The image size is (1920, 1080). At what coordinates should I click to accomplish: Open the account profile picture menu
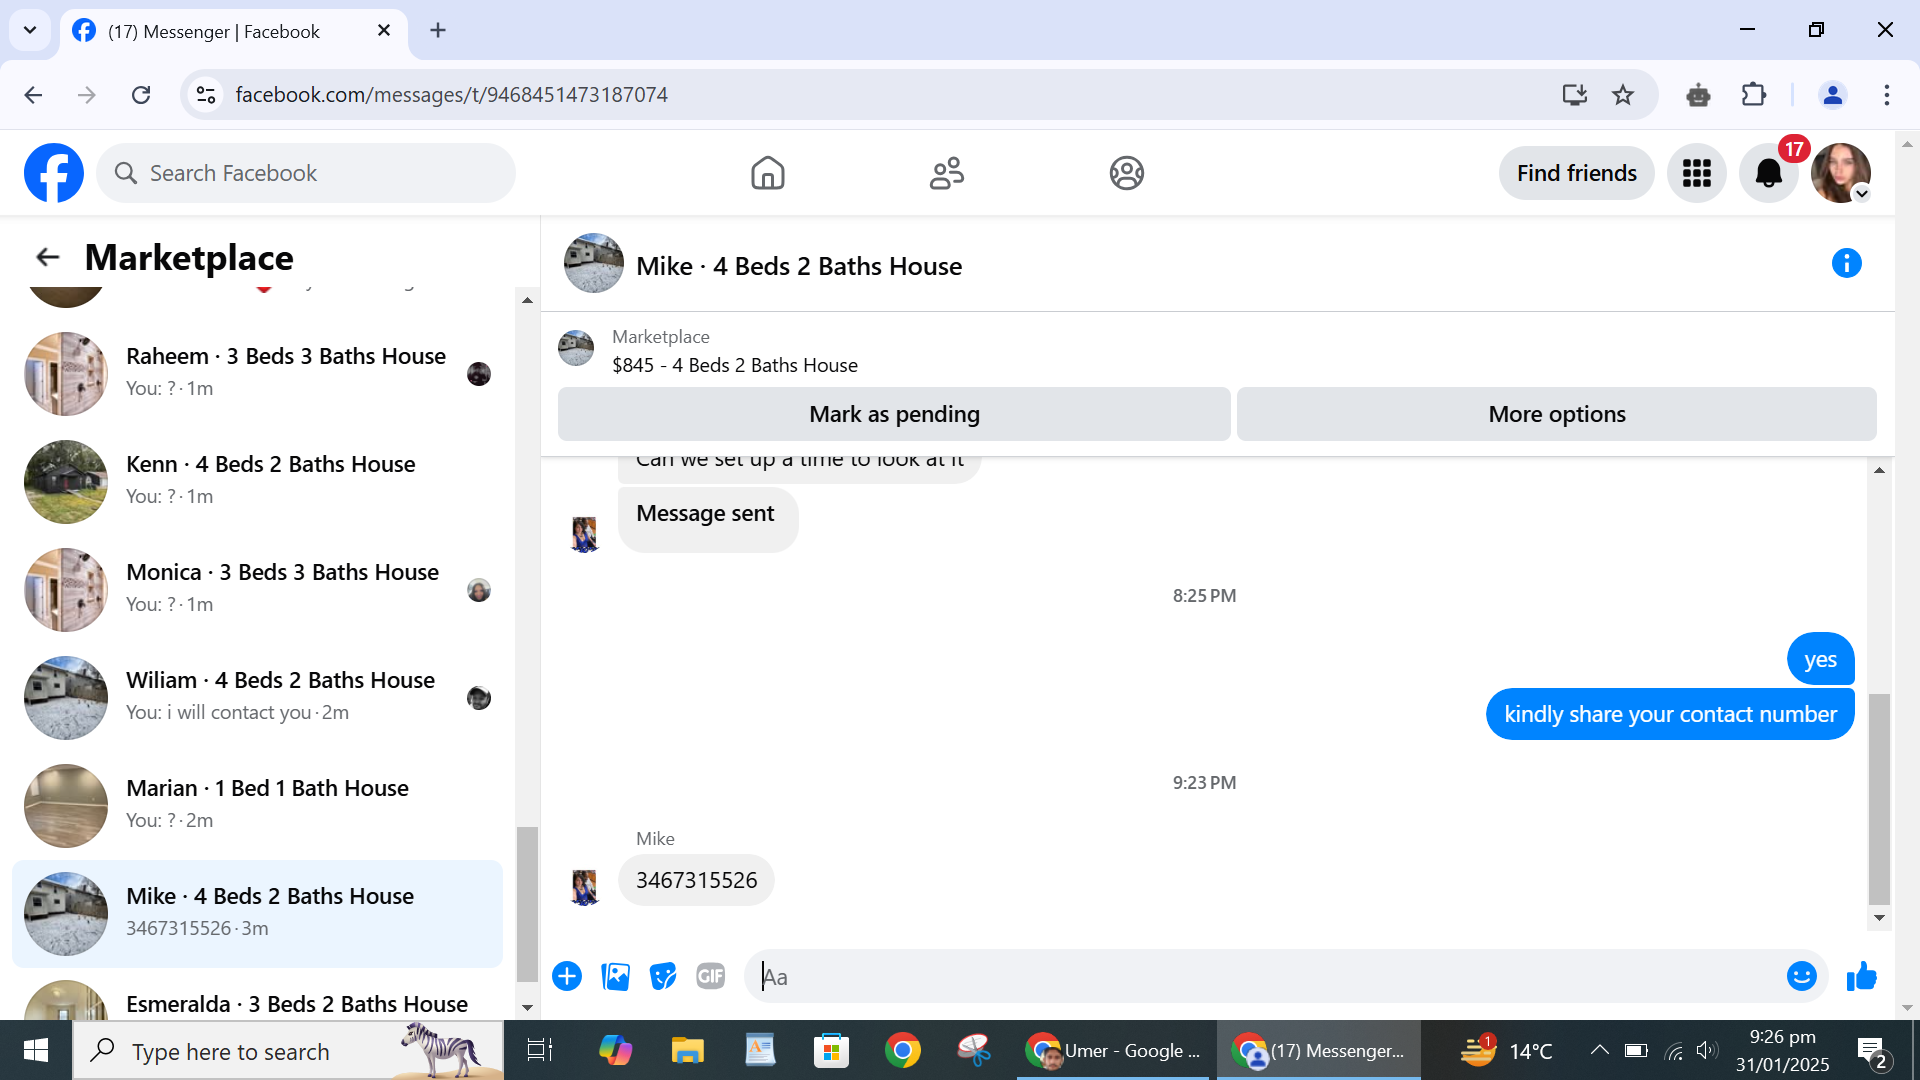pyautogui.click(x=1841, y=173)
